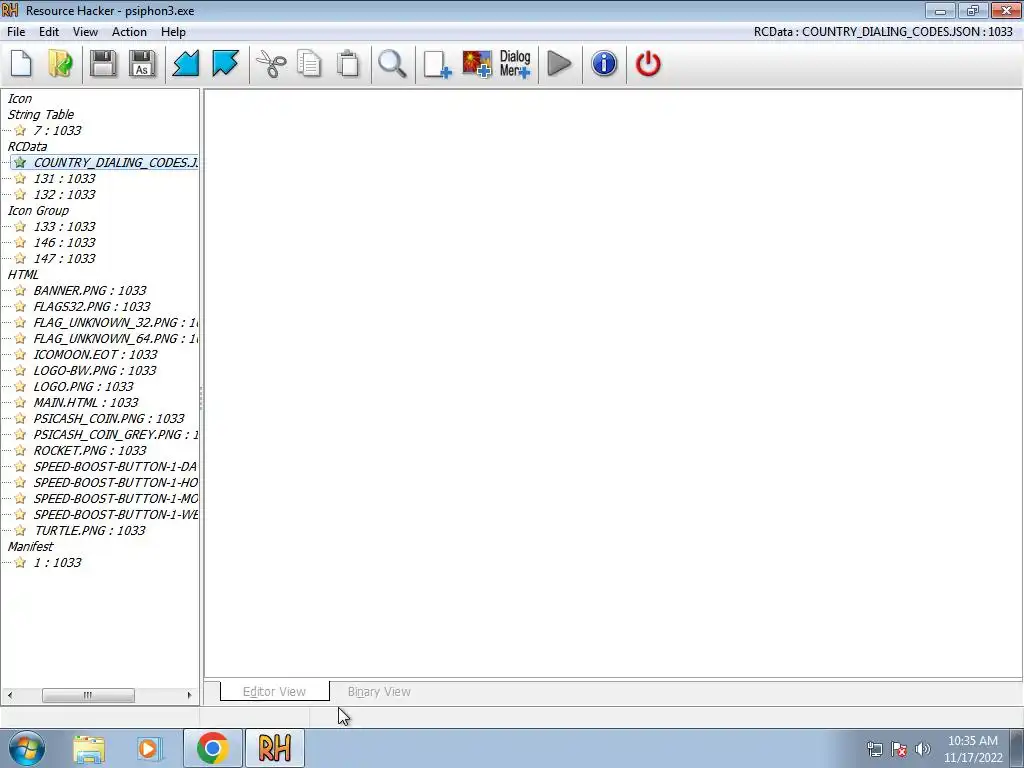Screen dimensions: 1024x768
Task: Launch Google Chrome from the taskbar
Action: pyautogui.click(x=213, y=748)
